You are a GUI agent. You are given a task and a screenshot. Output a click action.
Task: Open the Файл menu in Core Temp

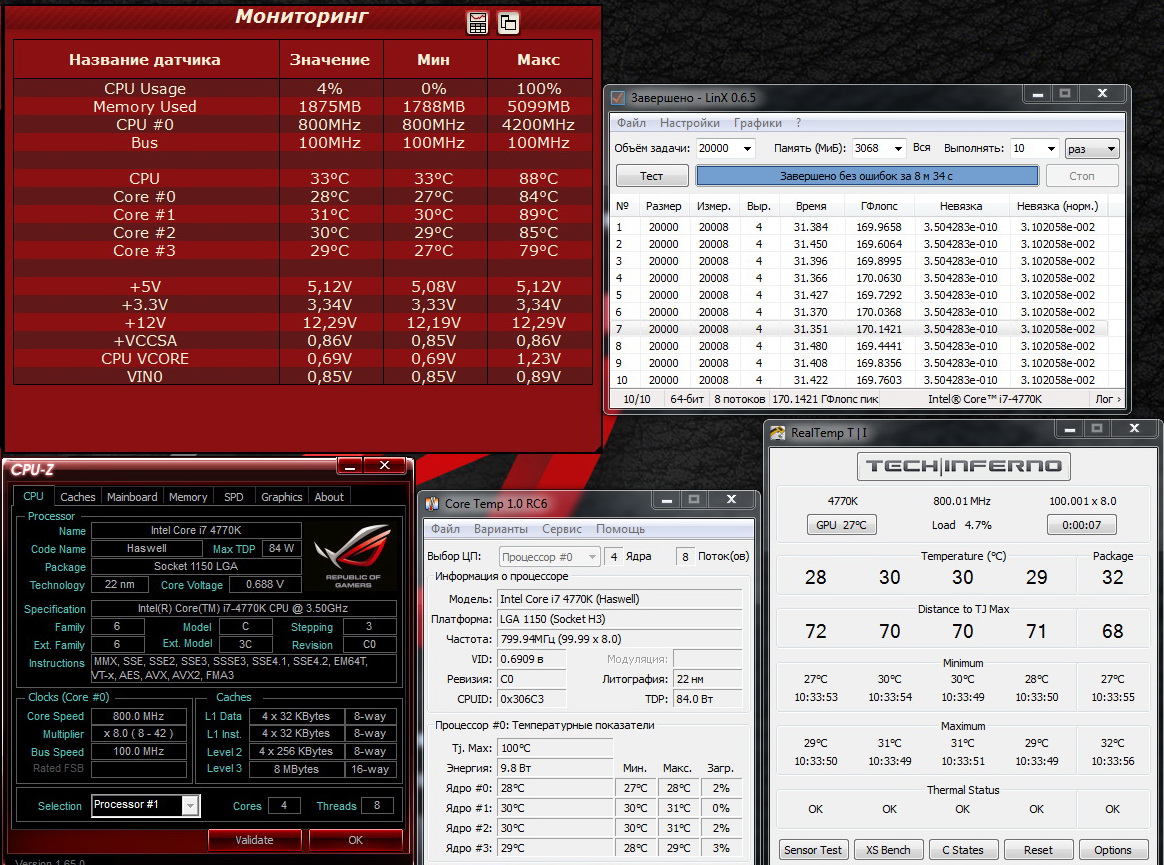445,529
